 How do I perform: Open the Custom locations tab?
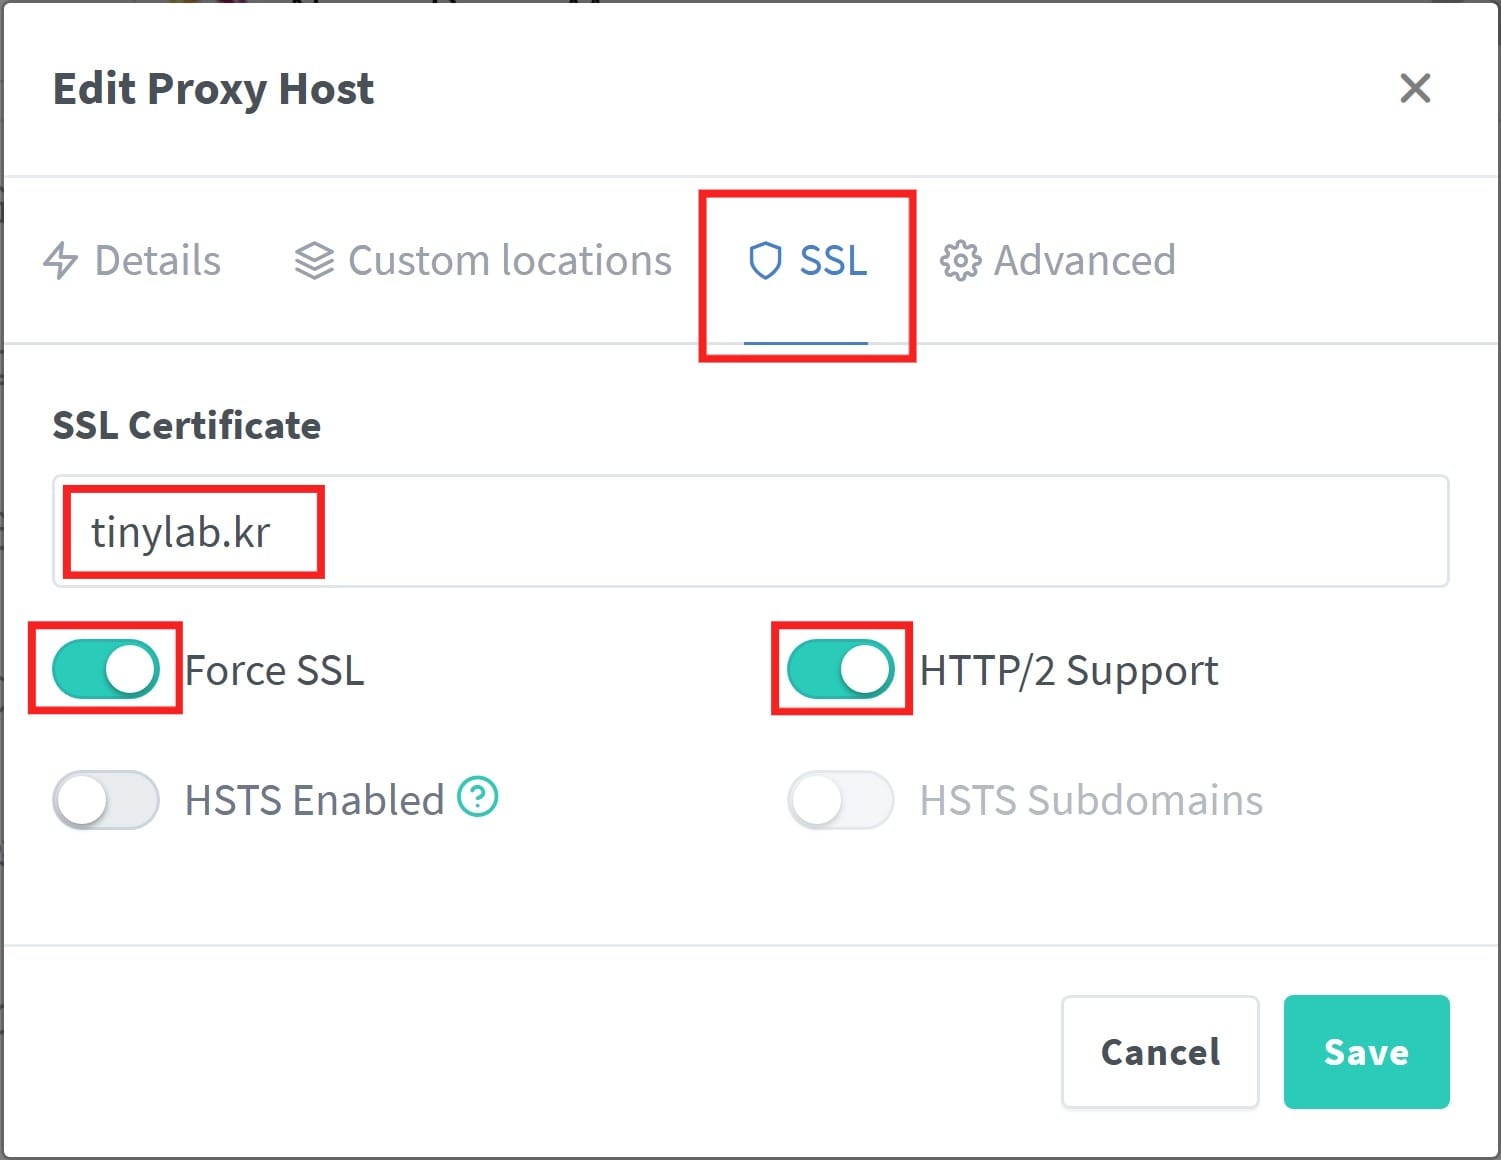pos(509,261)
